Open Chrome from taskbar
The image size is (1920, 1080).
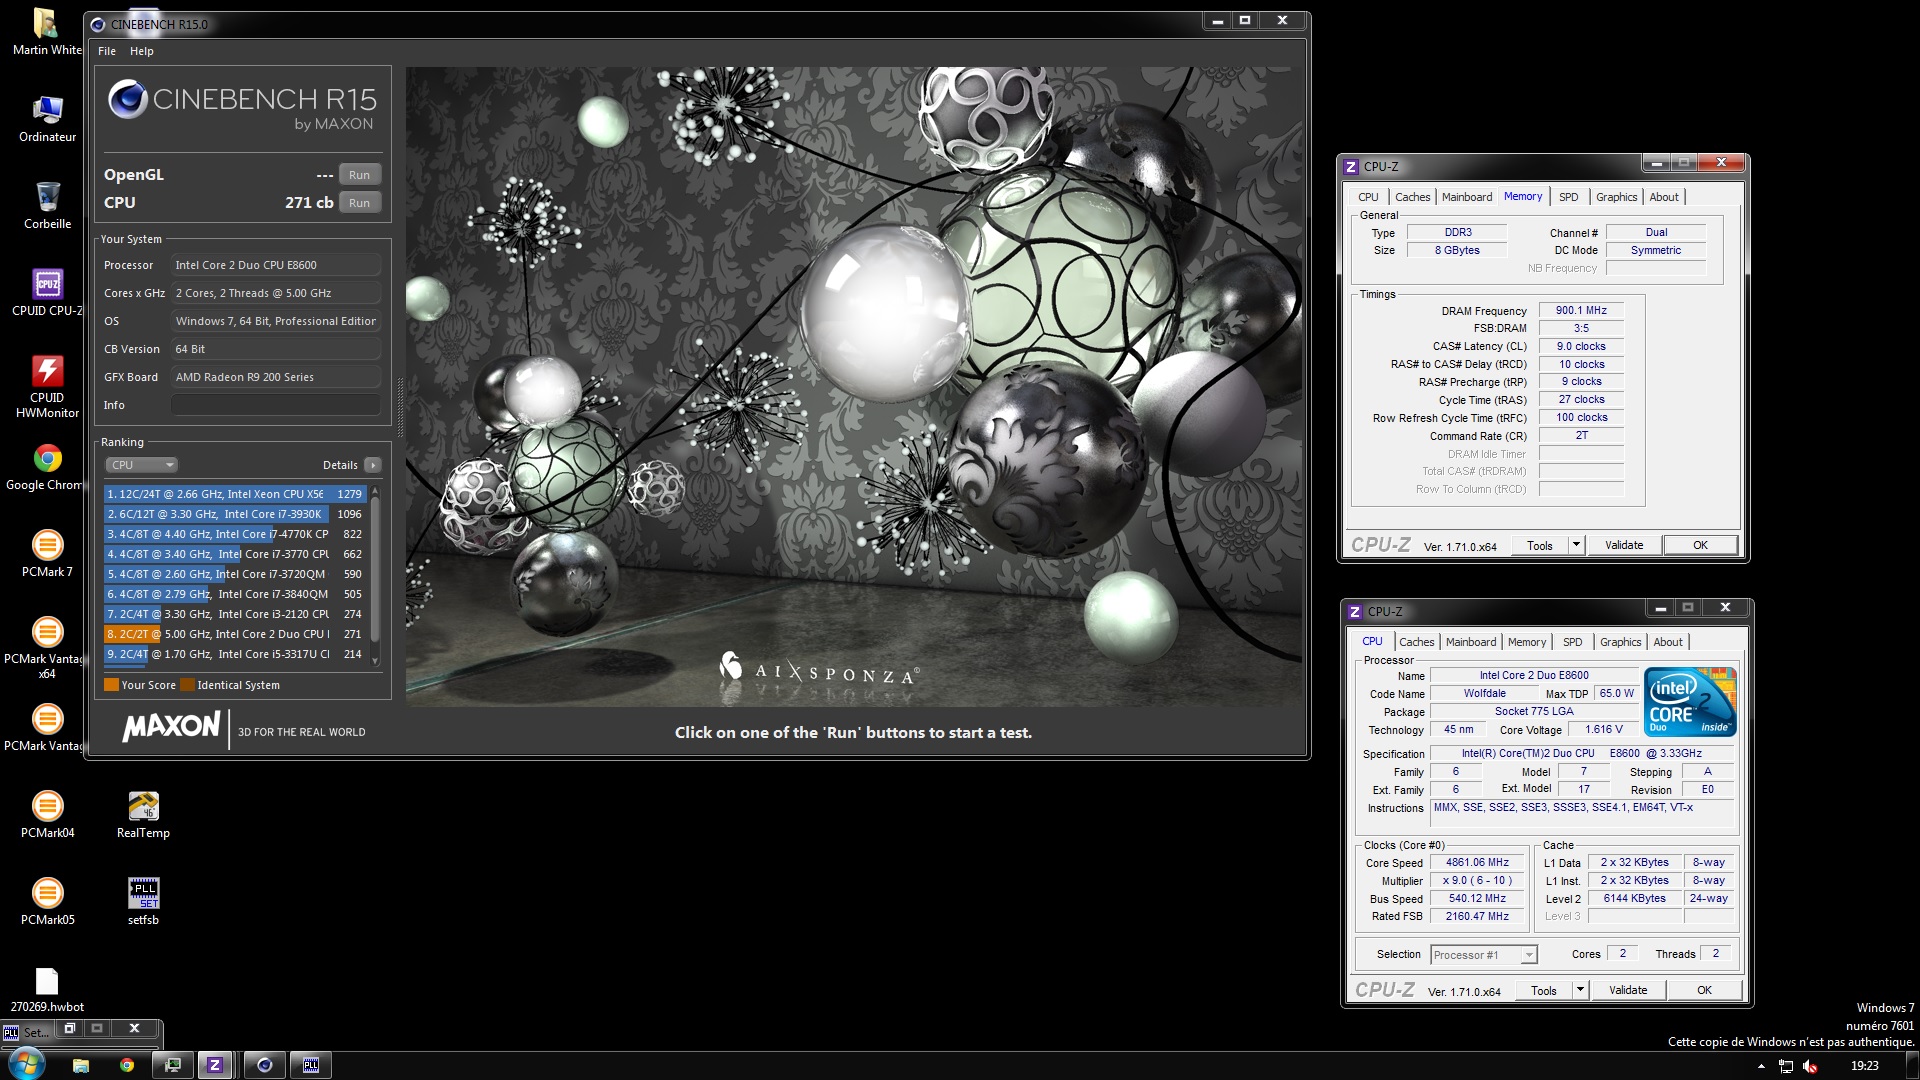coord(127,1065)
